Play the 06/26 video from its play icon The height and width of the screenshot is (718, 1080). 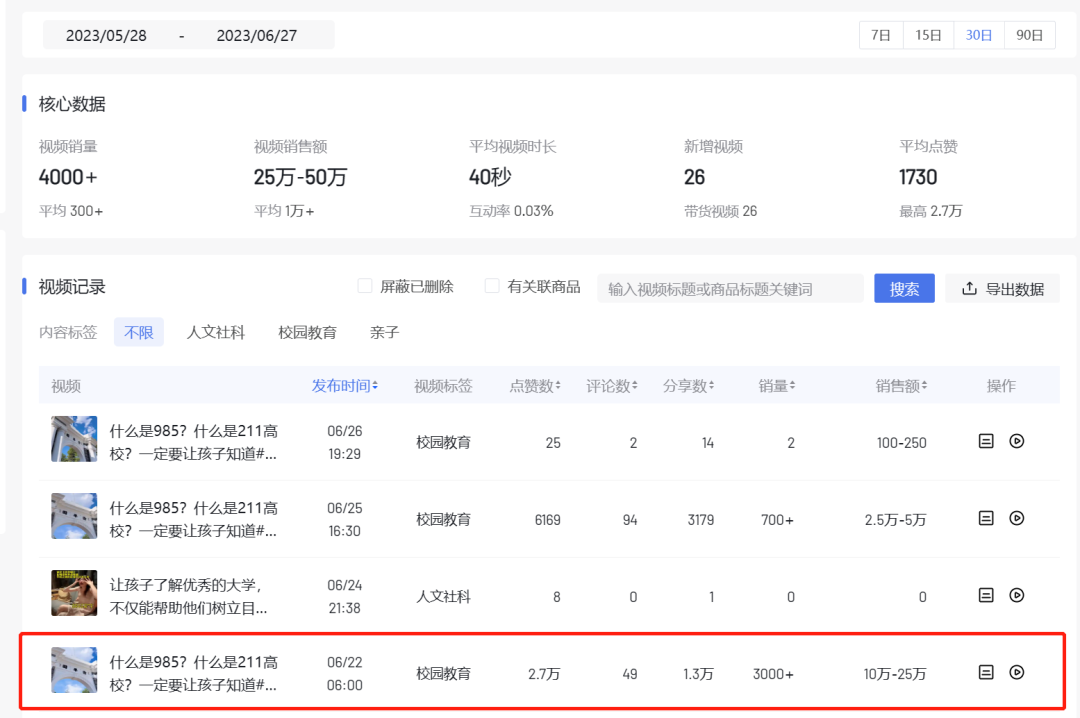[1017, 440]
